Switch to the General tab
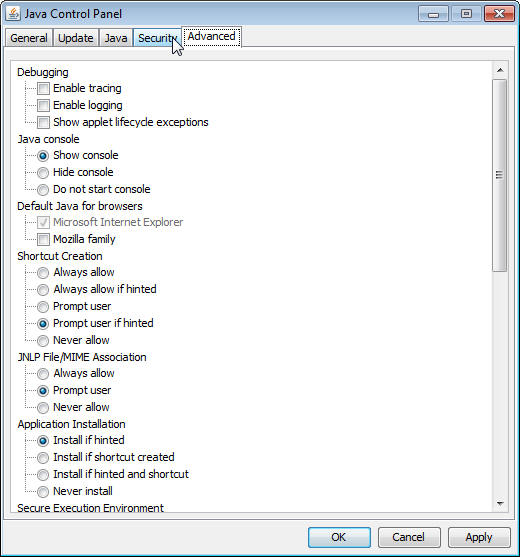This screenshot has height=557, width=520. pos(29,38)
